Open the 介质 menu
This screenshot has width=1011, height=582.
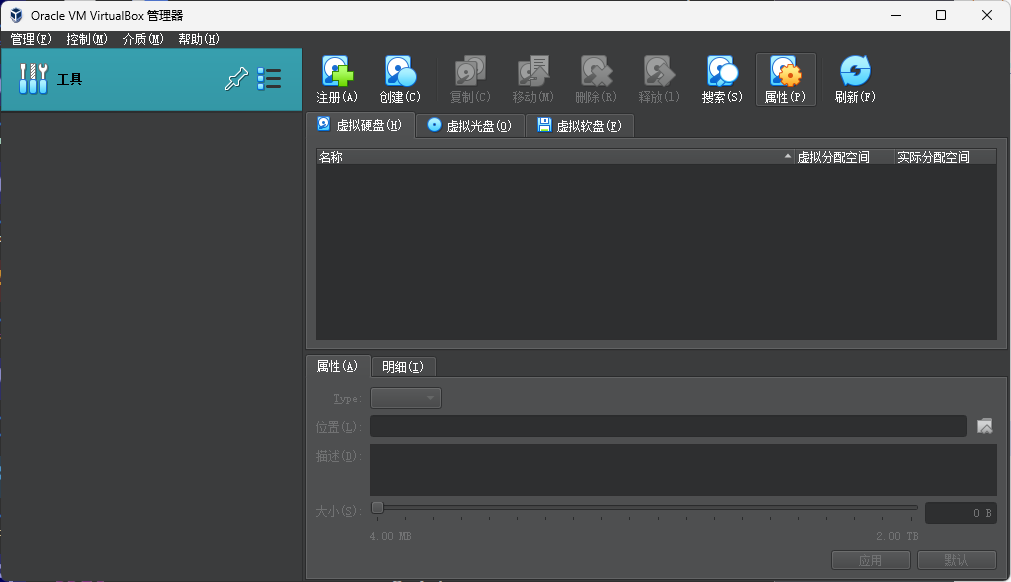[x=142, y=39]
